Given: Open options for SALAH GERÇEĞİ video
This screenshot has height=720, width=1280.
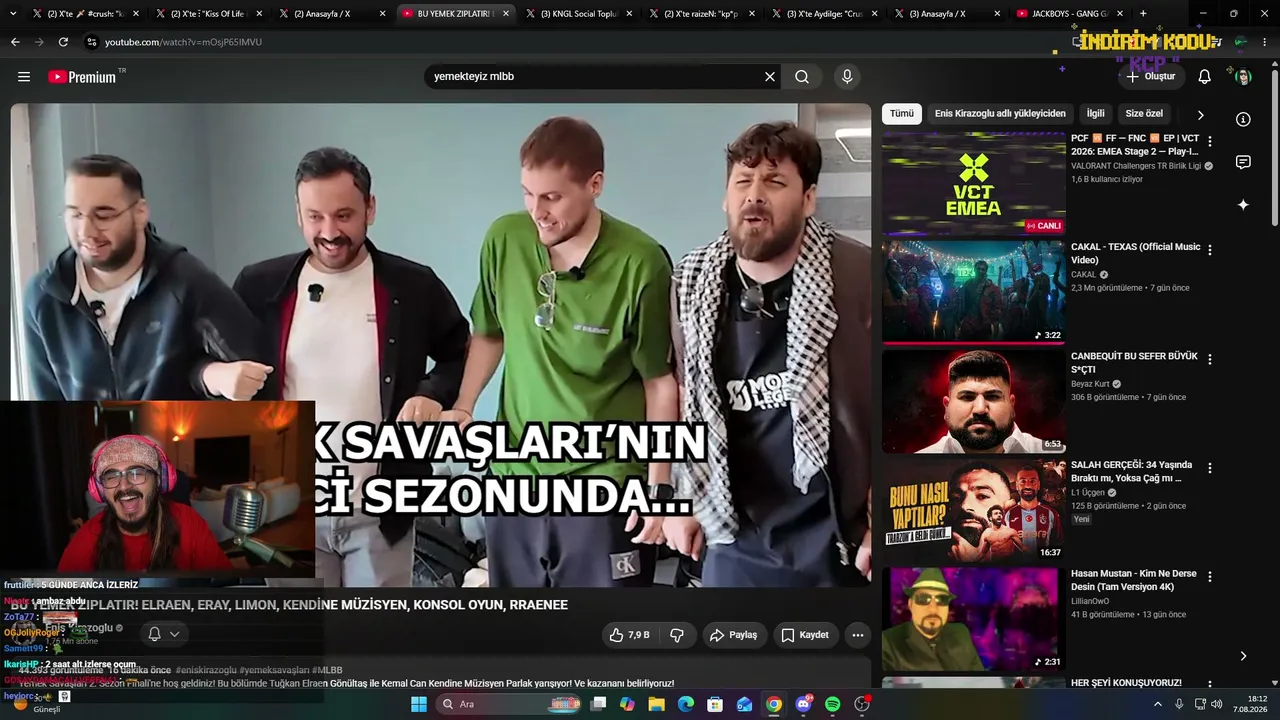Looking at the screenshot, I should (x=1210, y=468).
